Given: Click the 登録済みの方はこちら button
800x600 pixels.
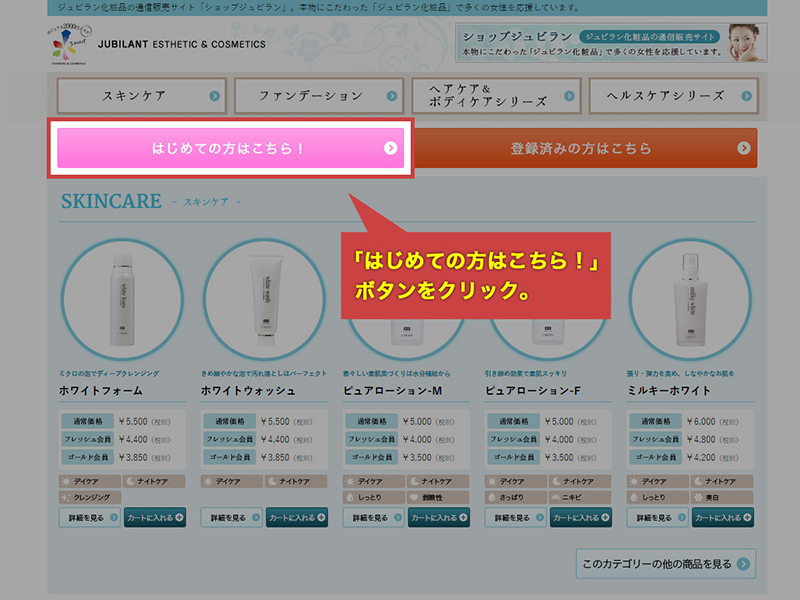Looking at the screenshot, I should [586, 148].
